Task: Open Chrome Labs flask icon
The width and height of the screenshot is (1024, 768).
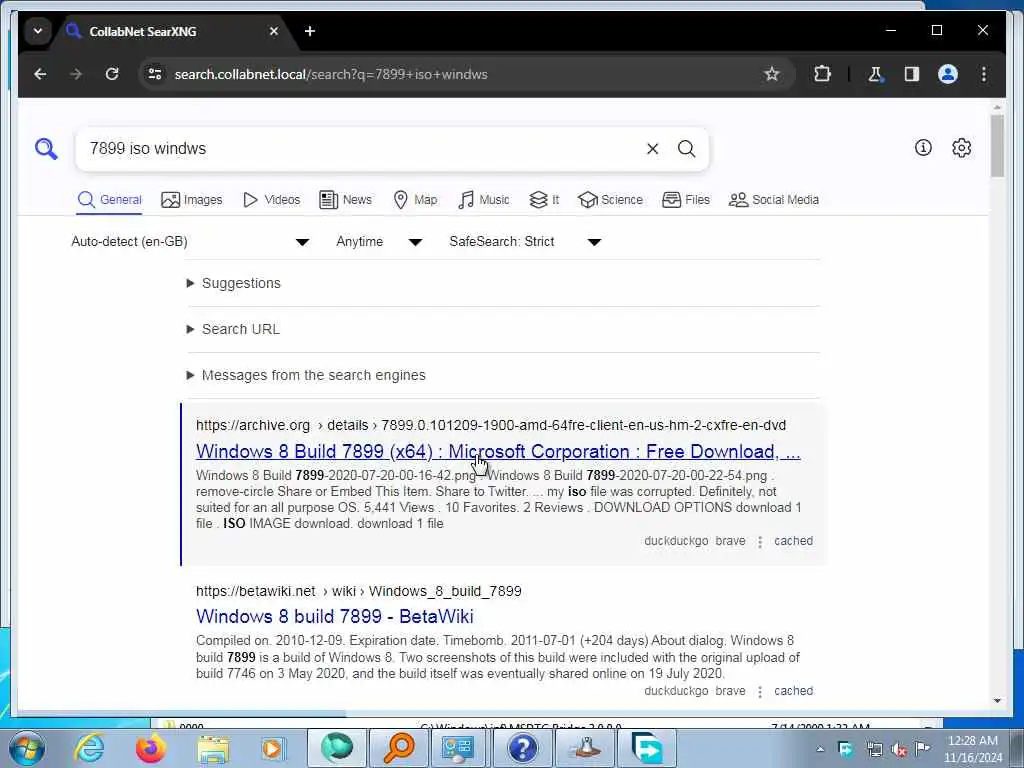Action: [x=875, y=74]
